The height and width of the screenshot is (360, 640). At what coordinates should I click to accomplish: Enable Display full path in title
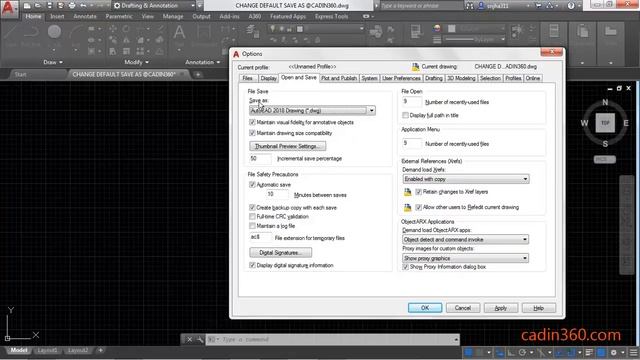coord(405,116)
